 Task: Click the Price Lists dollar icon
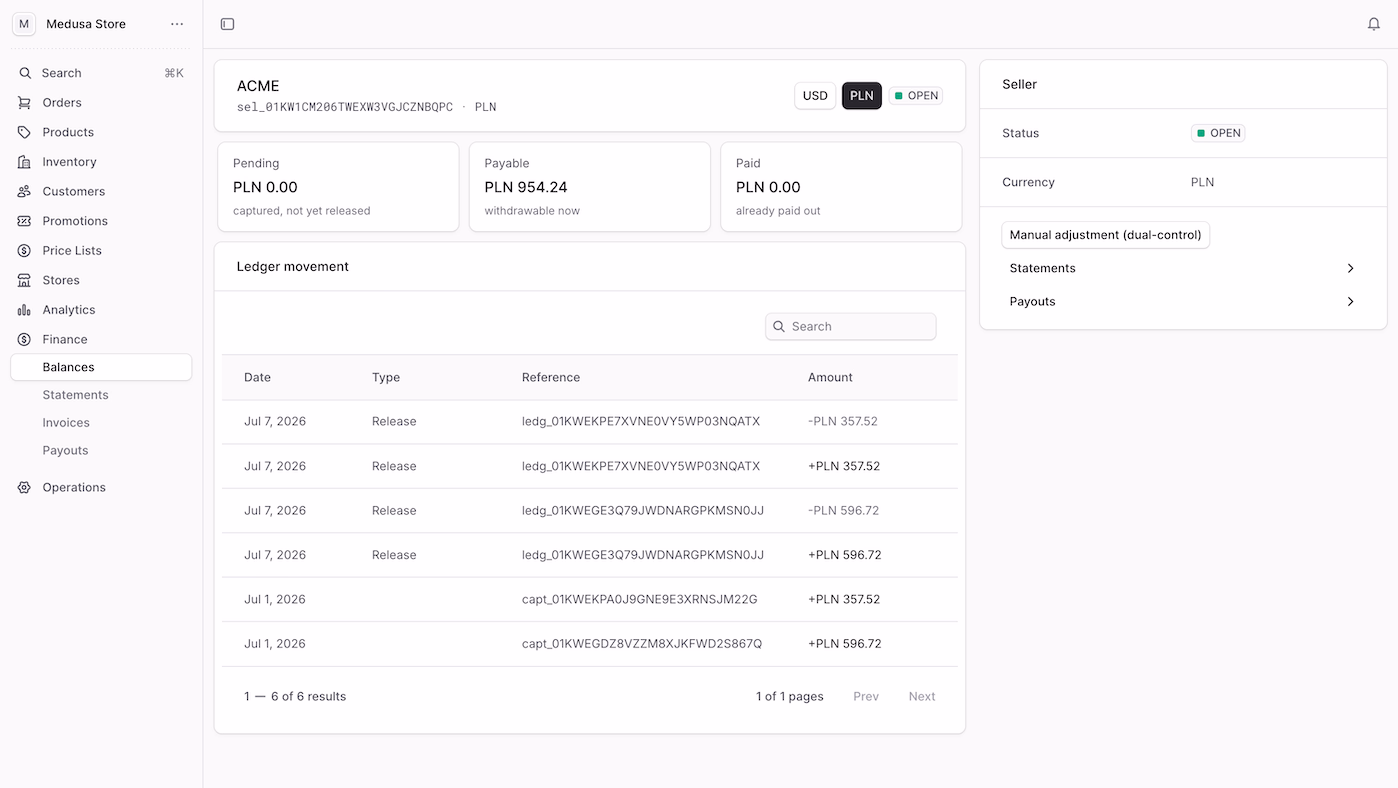[x=24, y=251]
